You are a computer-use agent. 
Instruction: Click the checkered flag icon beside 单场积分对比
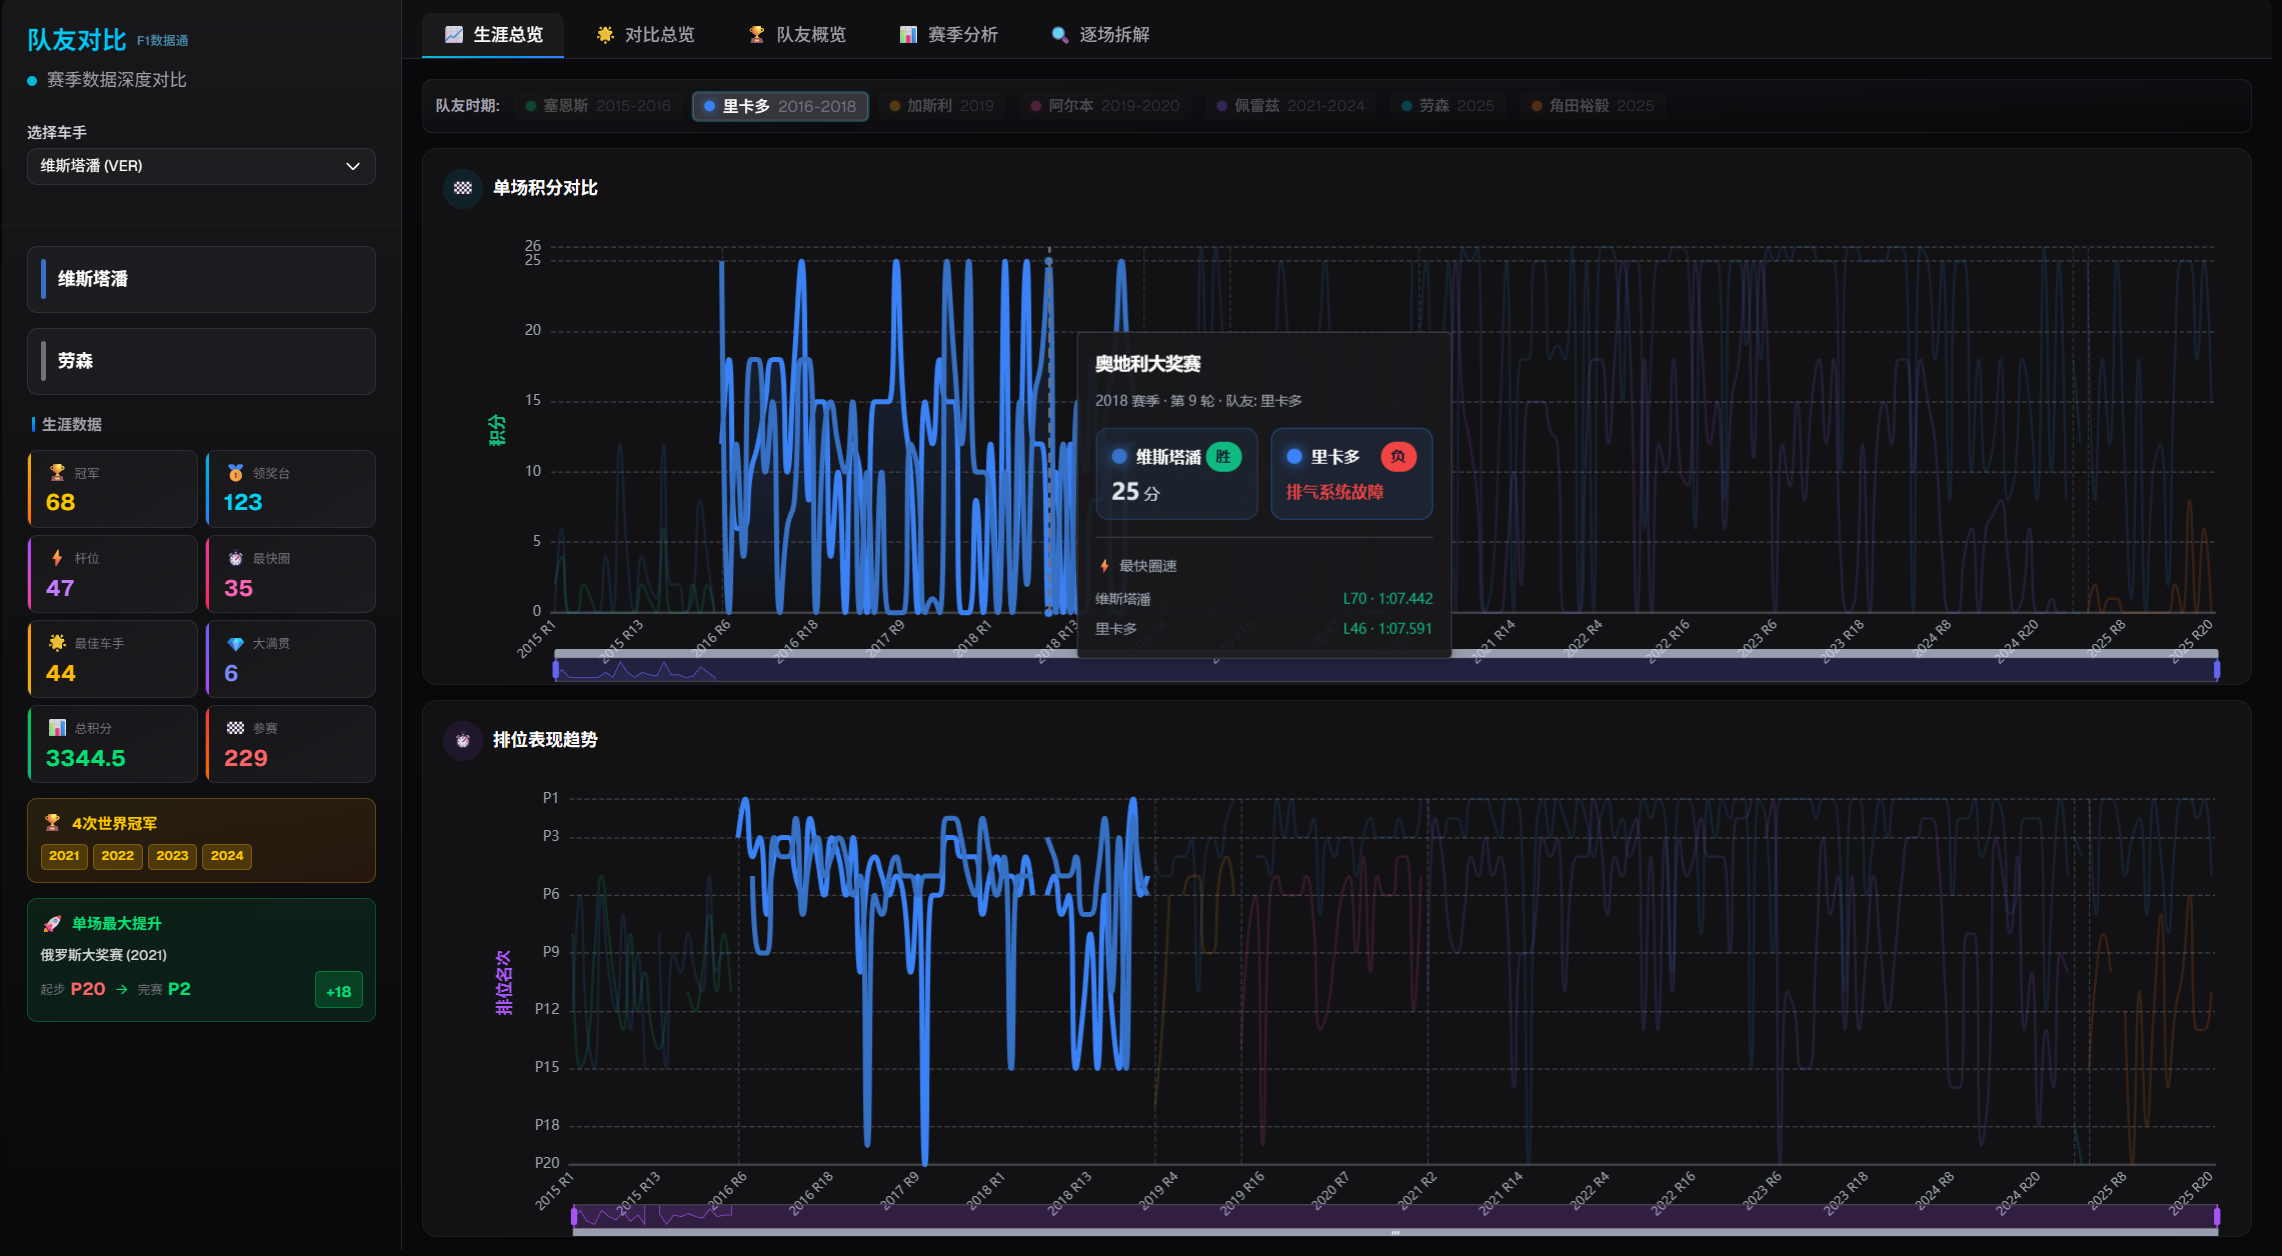(462, 188)
